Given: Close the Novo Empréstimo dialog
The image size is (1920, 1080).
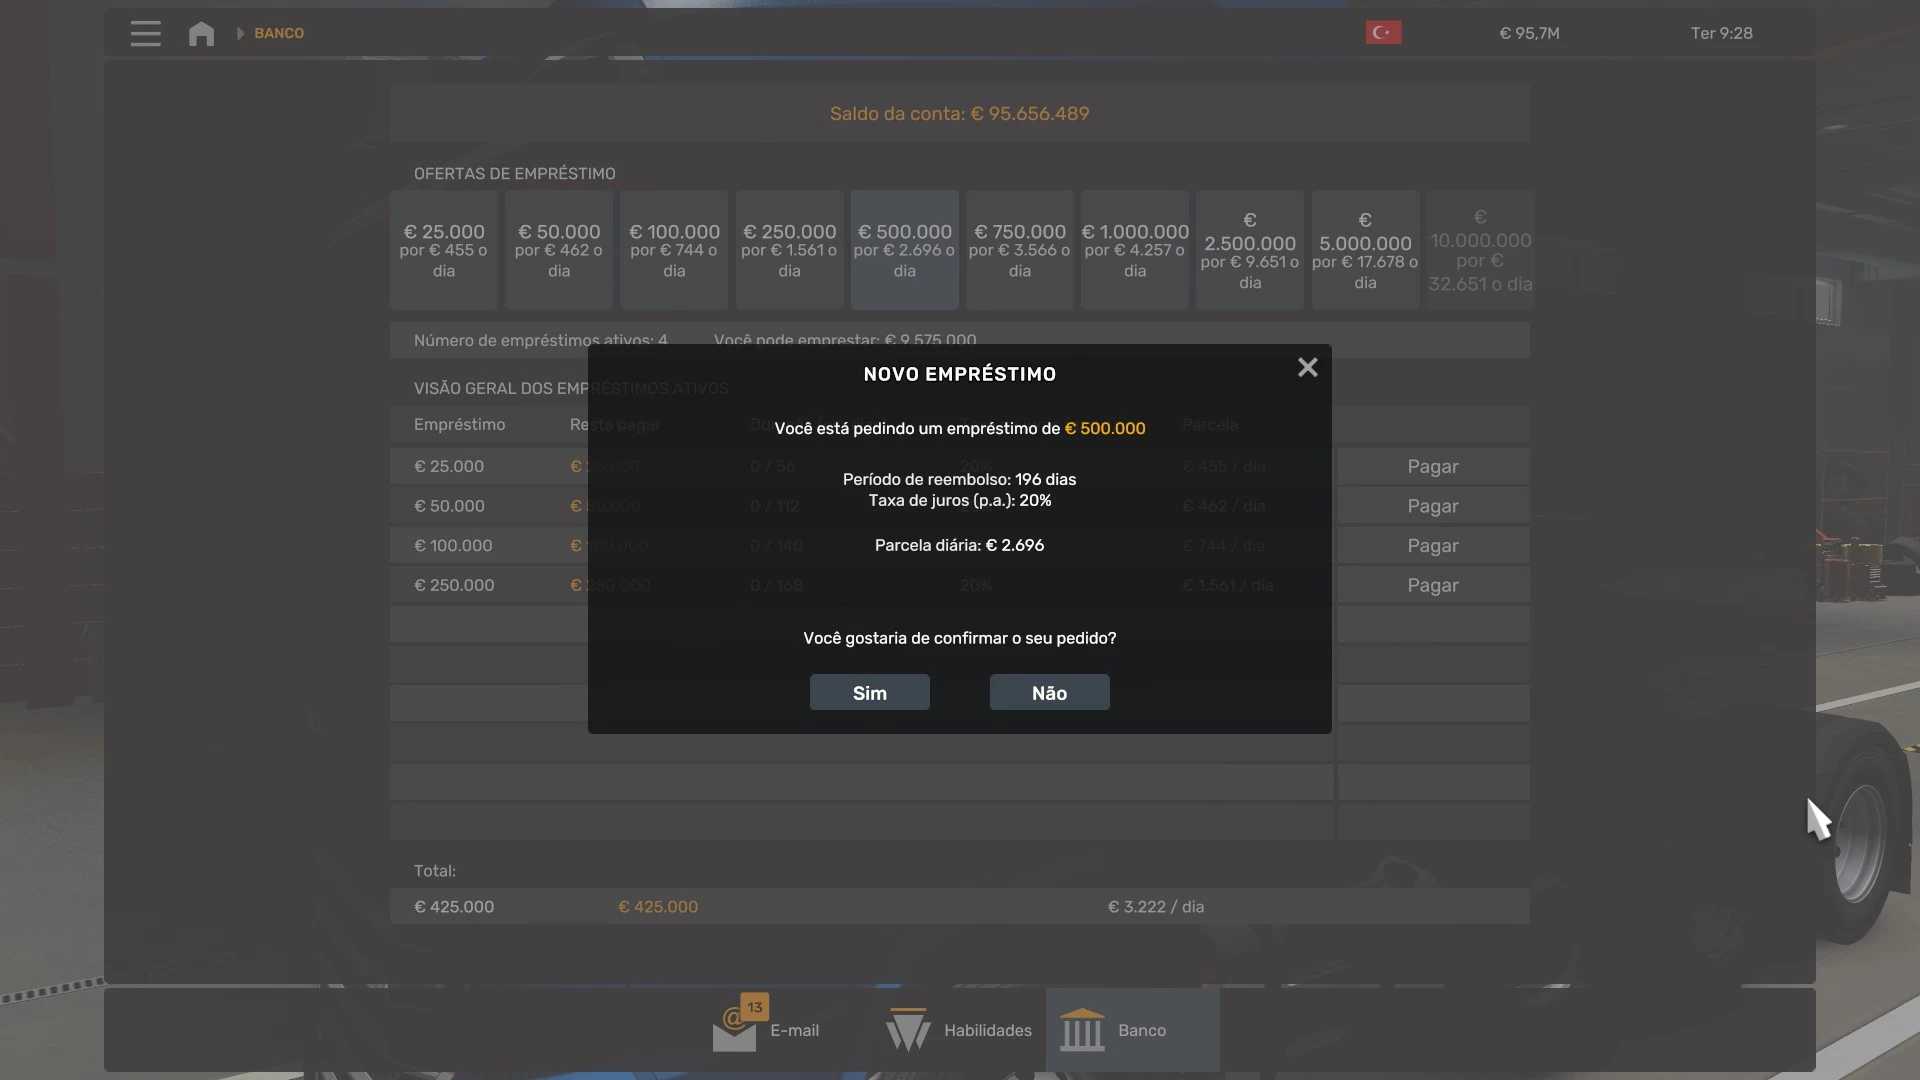Looking at the screenshot, I should pos(1307,368).
